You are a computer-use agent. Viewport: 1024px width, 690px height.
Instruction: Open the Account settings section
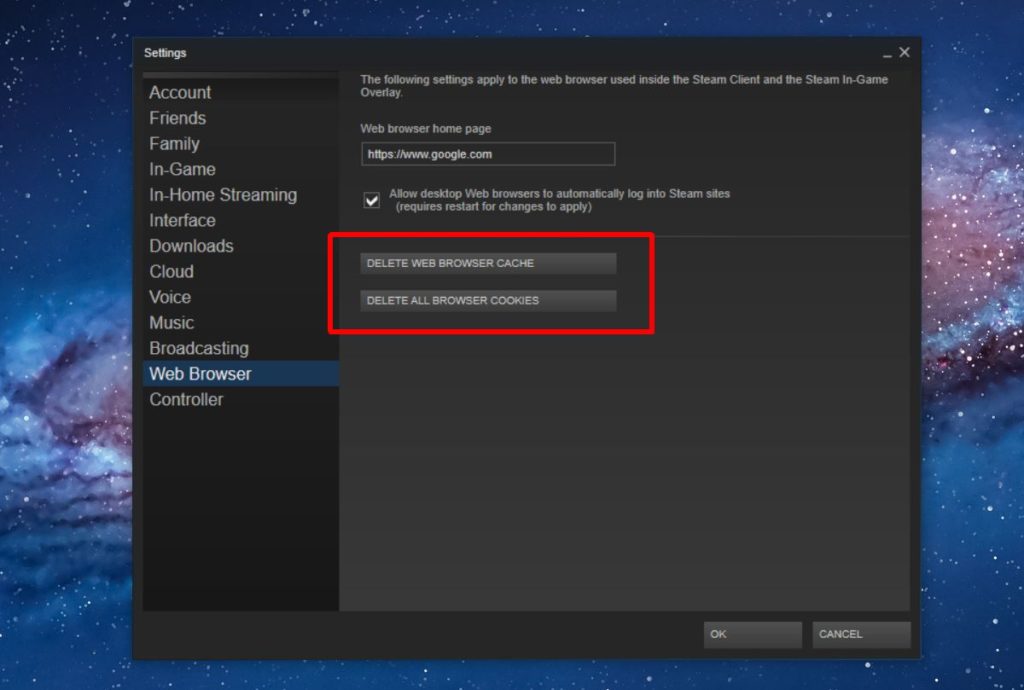(180, 92)
